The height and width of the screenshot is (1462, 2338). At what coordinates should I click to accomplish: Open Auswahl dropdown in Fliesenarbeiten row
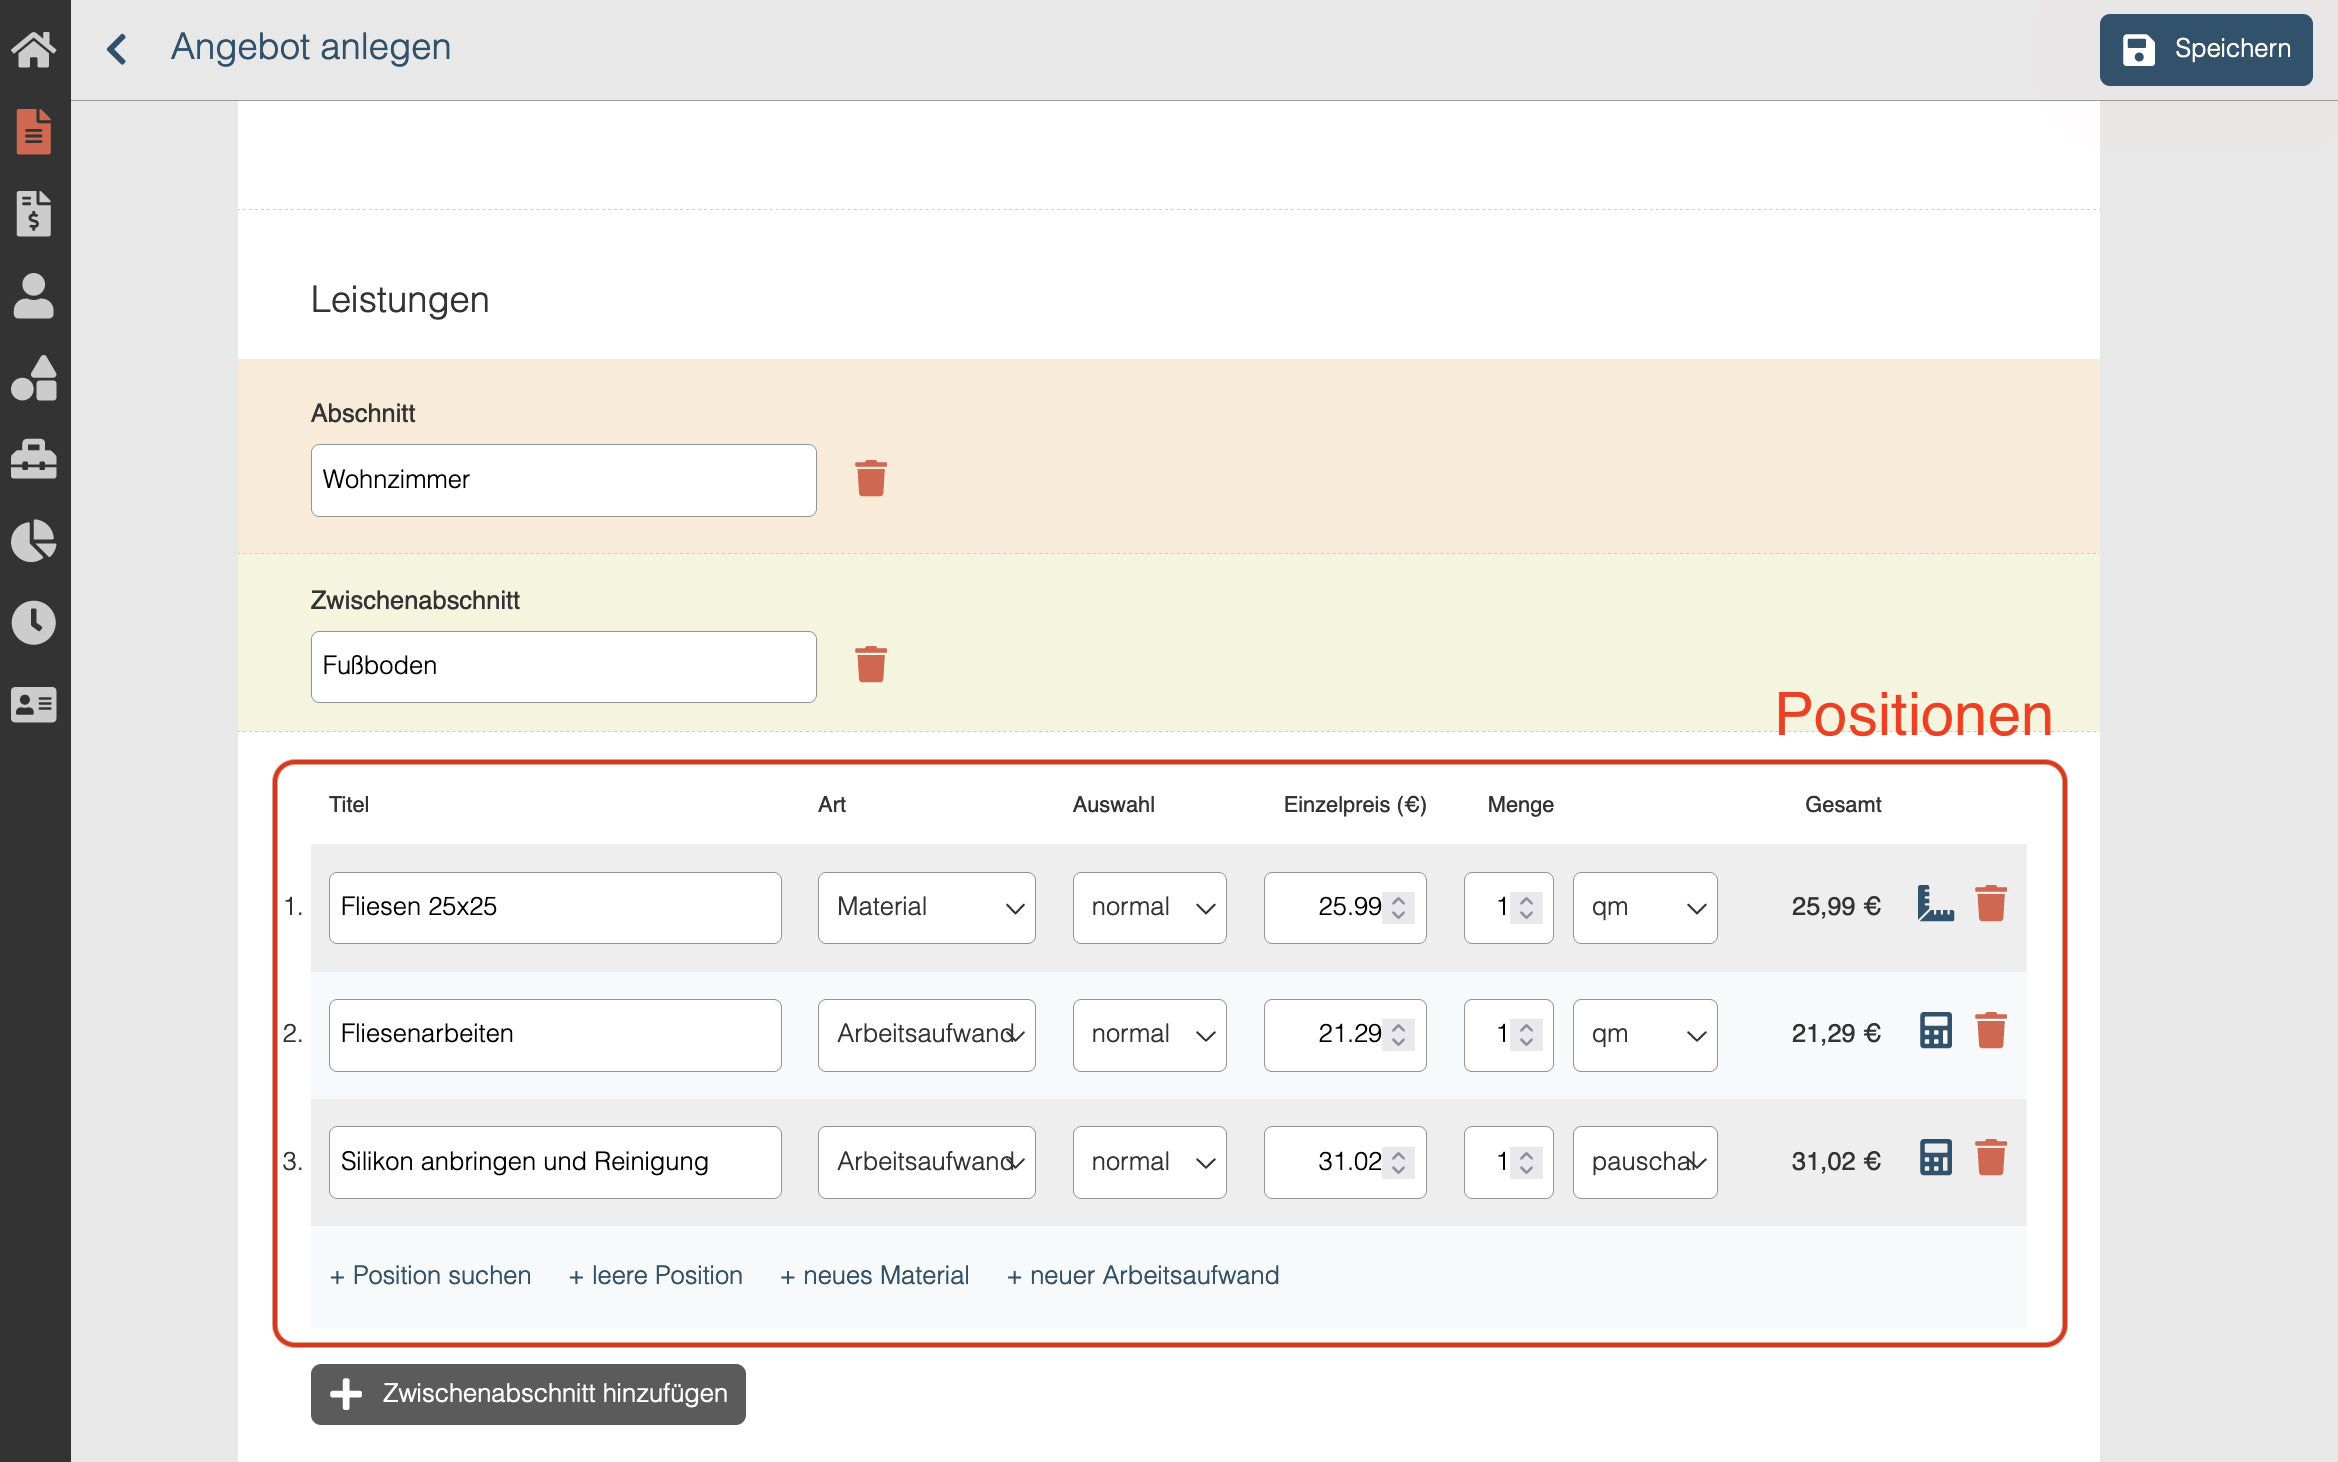point(1150,1035)
